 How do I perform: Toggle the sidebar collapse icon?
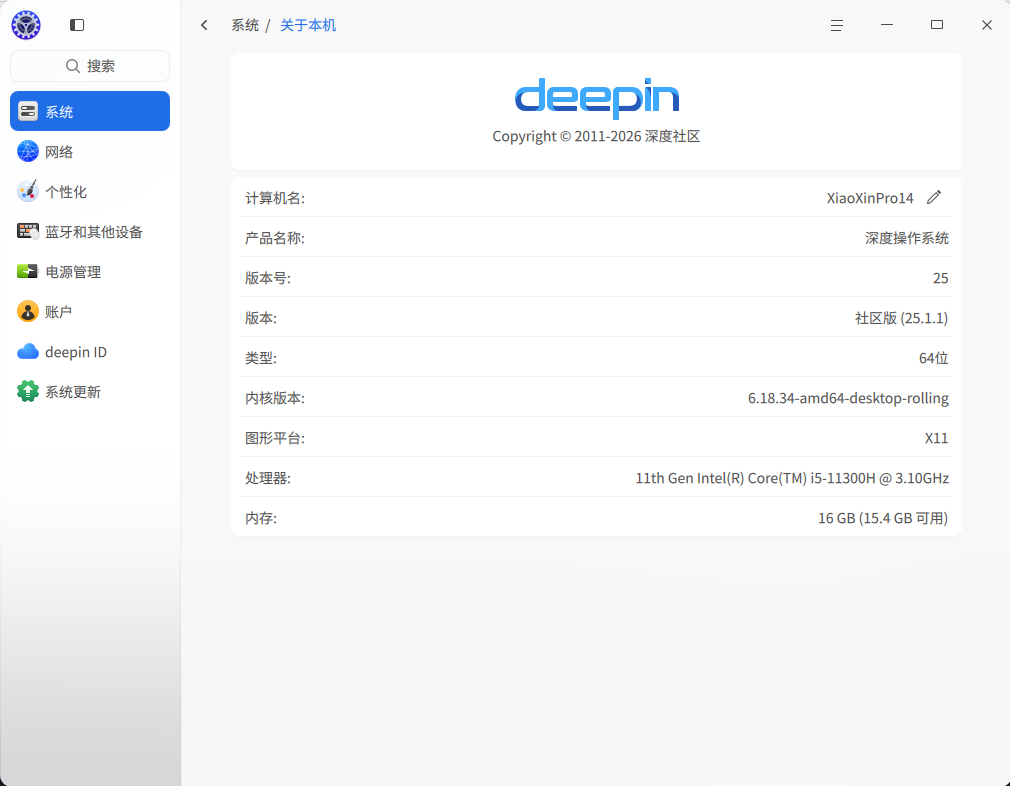tap(77, 25)
